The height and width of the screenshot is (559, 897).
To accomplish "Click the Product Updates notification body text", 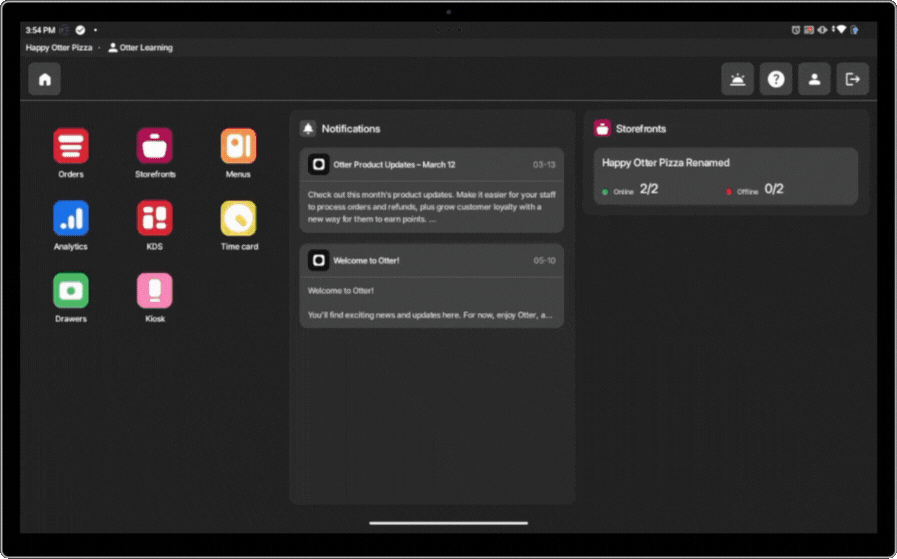I will (x=432, y=207).
